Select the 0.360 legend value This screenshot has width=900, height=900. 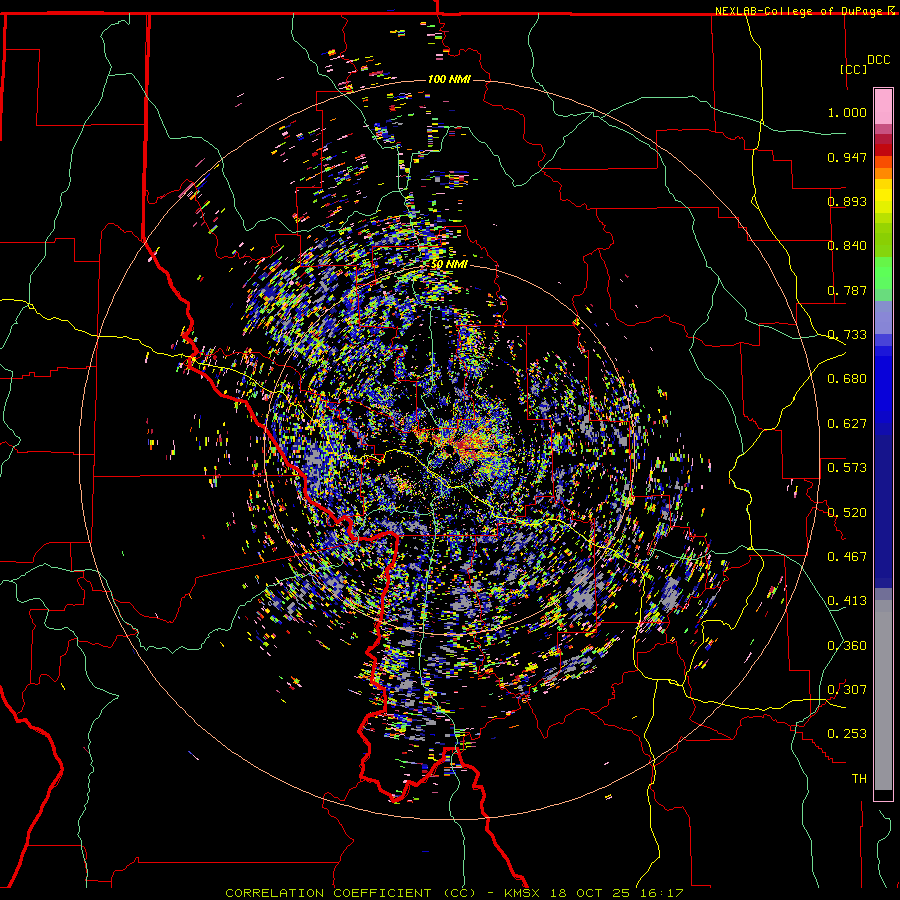(847, 645)
